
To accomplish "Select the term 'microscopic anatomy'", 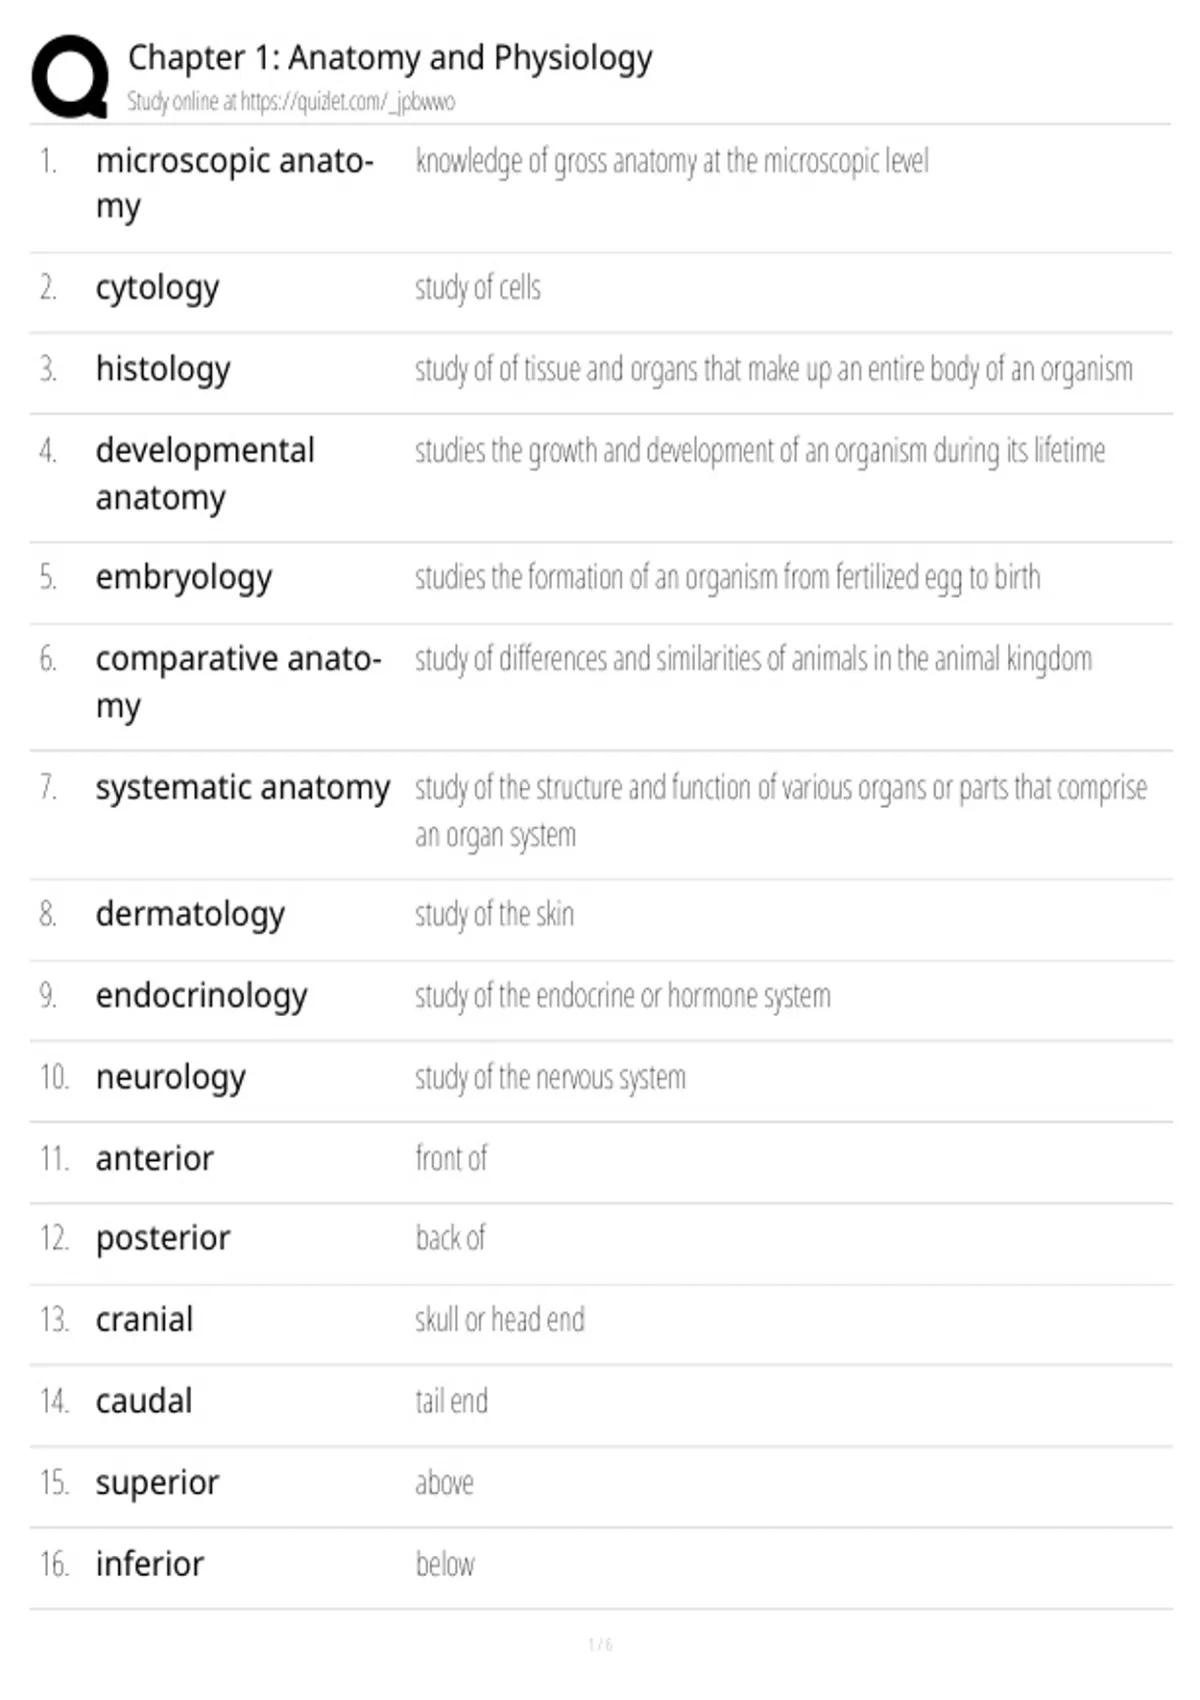I will pyautogui.click(x=235, y=183).
